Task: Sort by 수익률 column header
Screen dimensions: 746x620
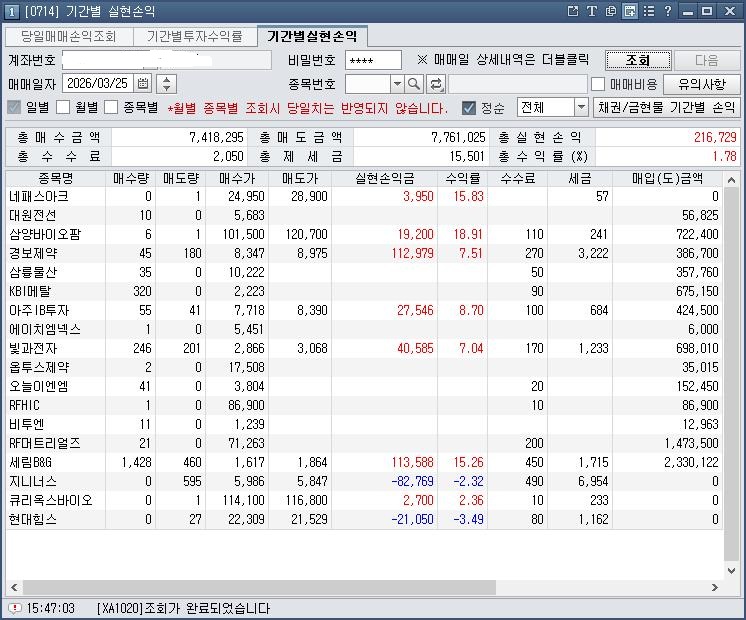Action: coord(462,178)
